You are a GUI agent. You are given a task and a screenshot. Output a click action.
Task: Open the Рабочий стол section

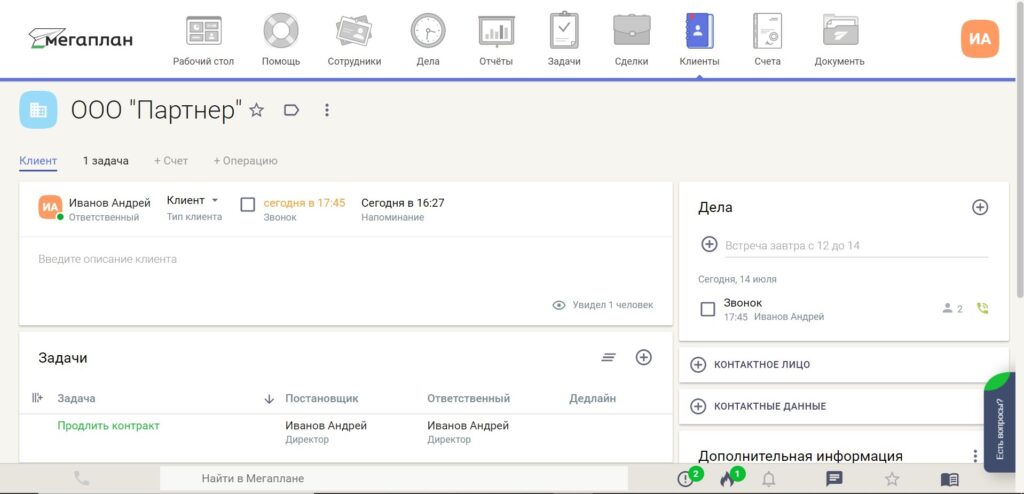[203, 41]
